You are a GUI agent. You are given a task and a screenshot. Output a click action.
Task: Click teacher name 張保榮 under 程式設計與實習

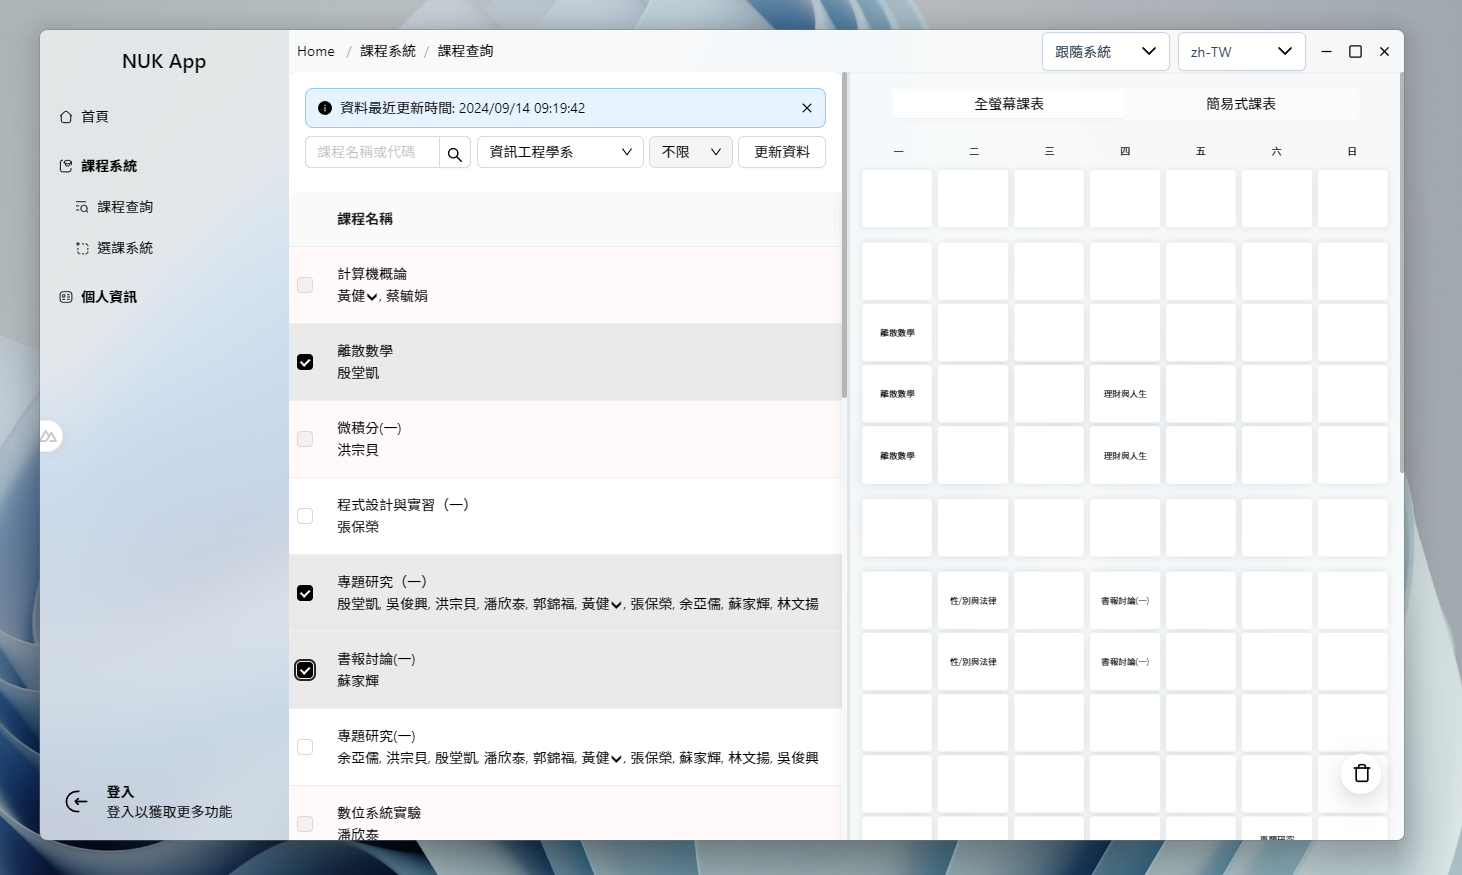(358, 527)
